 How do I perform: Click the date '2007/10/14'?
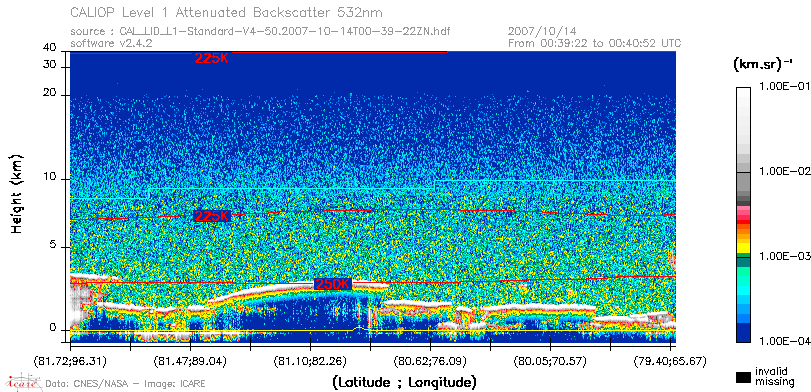pyautogui.click(x=542, y=32)
